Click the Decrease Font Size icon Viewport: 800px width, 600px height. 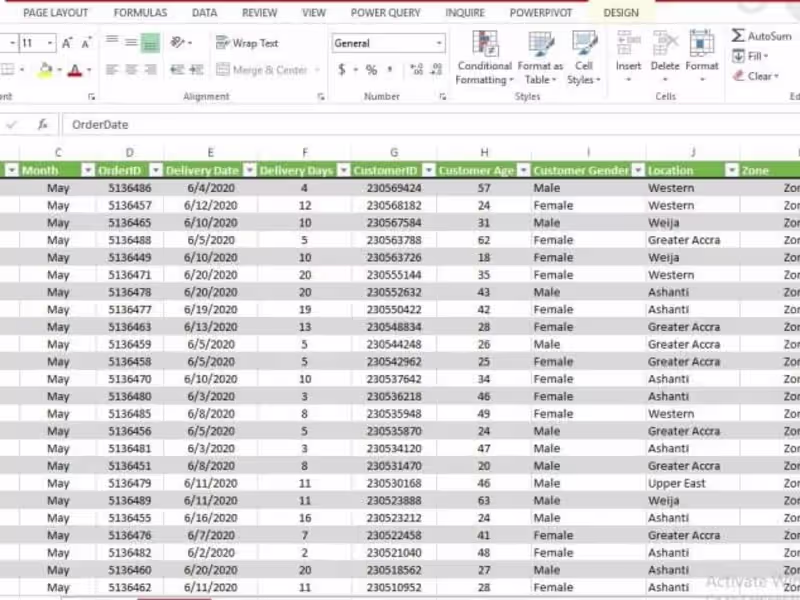(86, 43)
